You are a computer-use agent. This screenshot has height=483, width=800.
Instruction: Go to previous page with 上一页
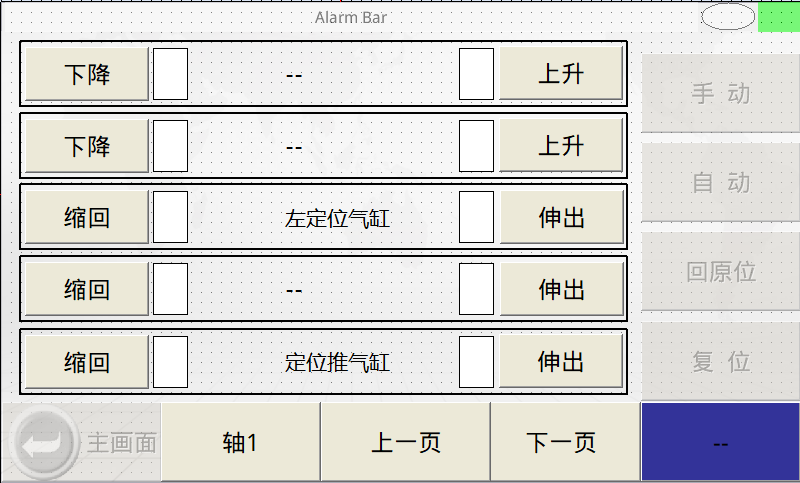[x=405, y=442]
